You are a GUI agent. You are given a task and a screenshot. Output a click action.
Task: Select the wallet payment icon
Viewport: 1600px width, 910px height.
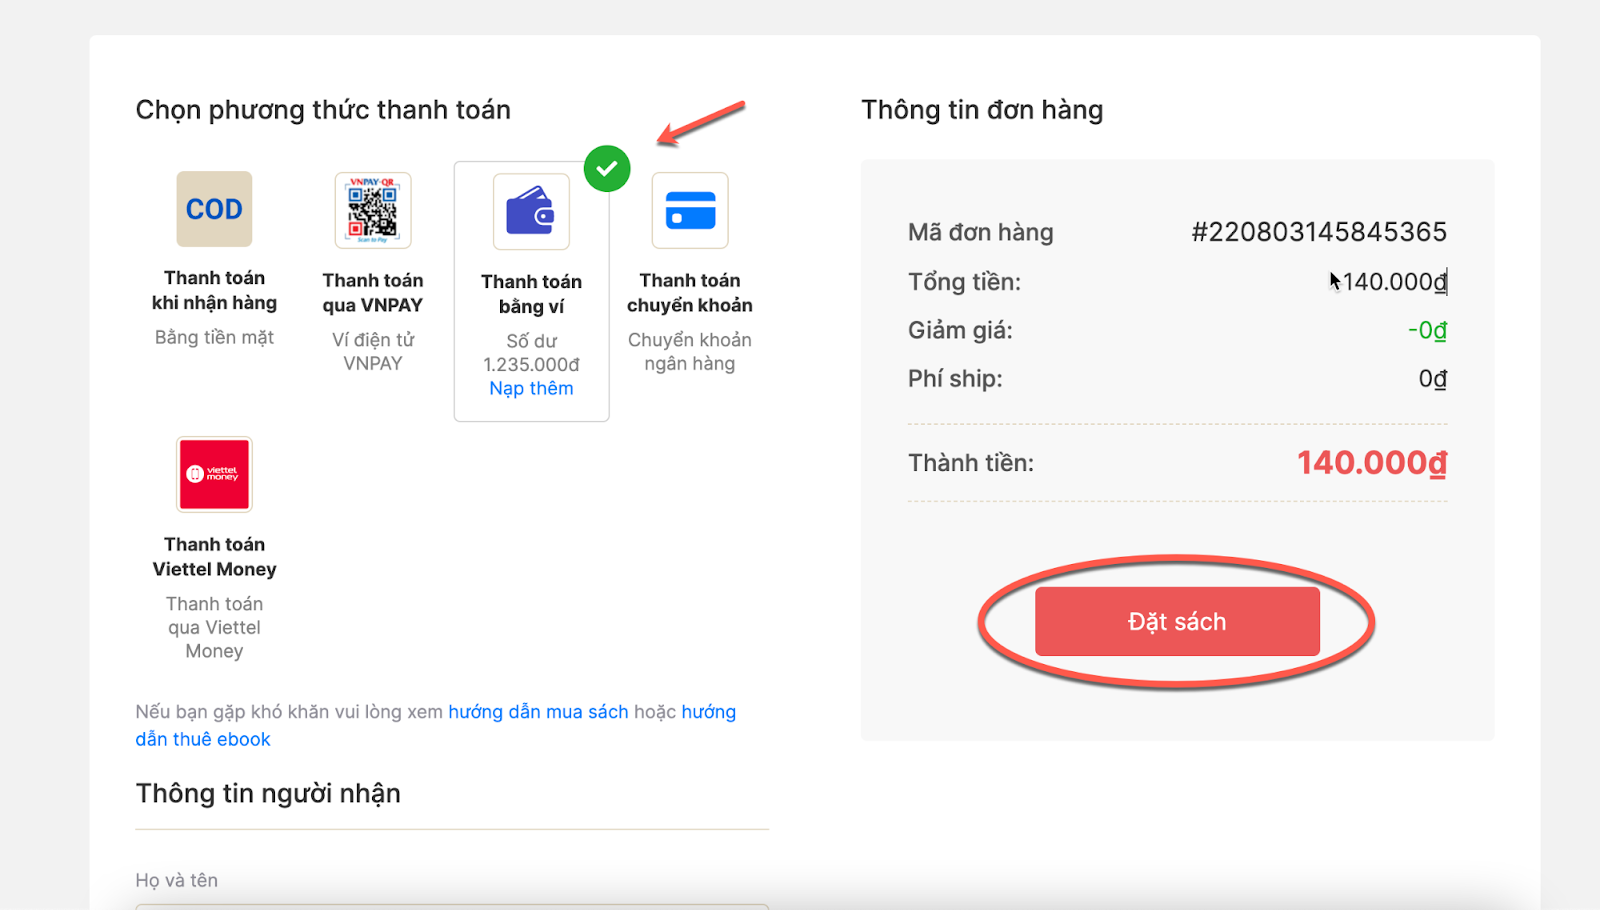[531, 211]
